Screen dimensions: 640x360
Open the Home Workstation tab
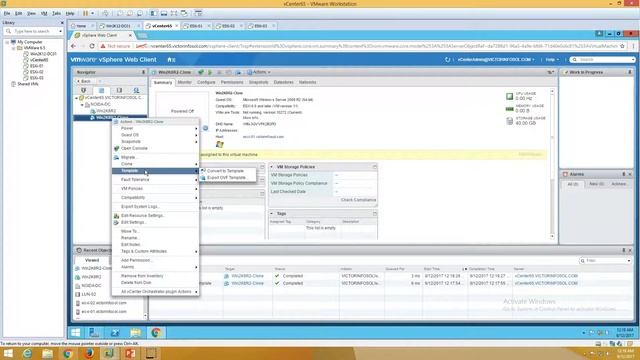[82, 26]
